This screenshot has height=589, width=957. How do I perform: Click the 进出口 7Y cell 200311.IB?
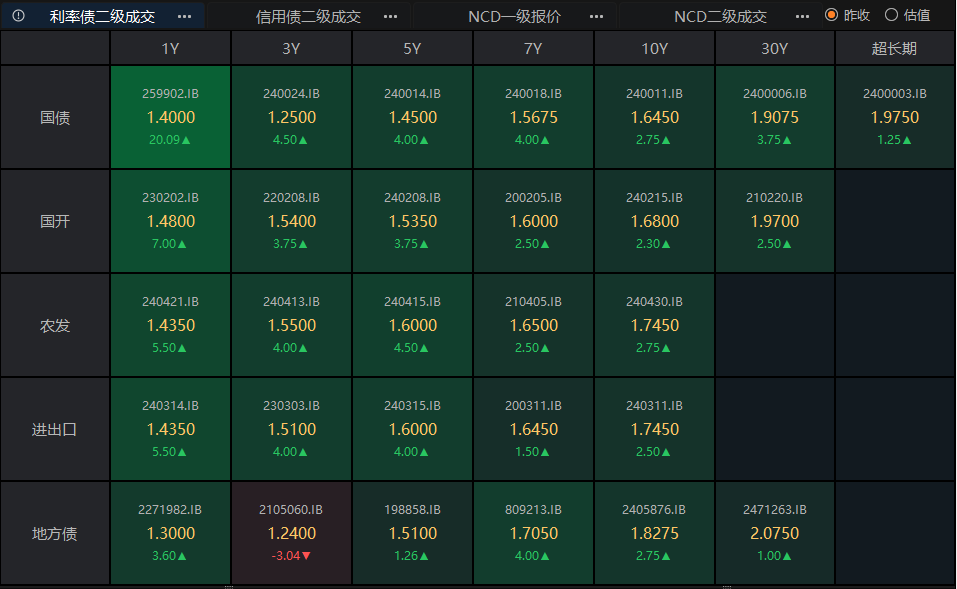533,429
